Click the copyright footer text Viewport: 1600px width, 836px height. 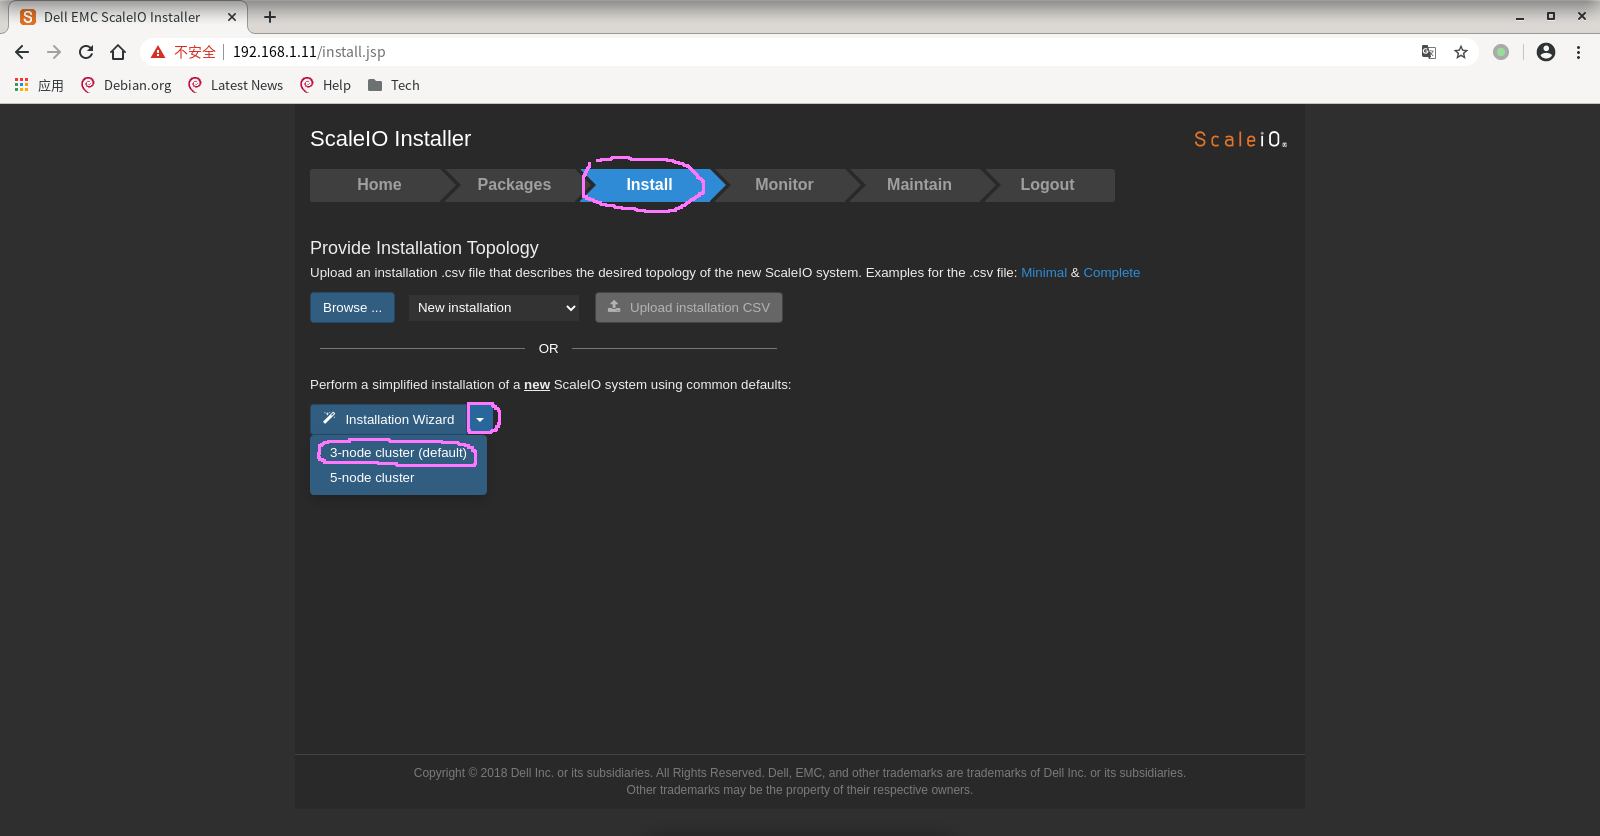800,781
